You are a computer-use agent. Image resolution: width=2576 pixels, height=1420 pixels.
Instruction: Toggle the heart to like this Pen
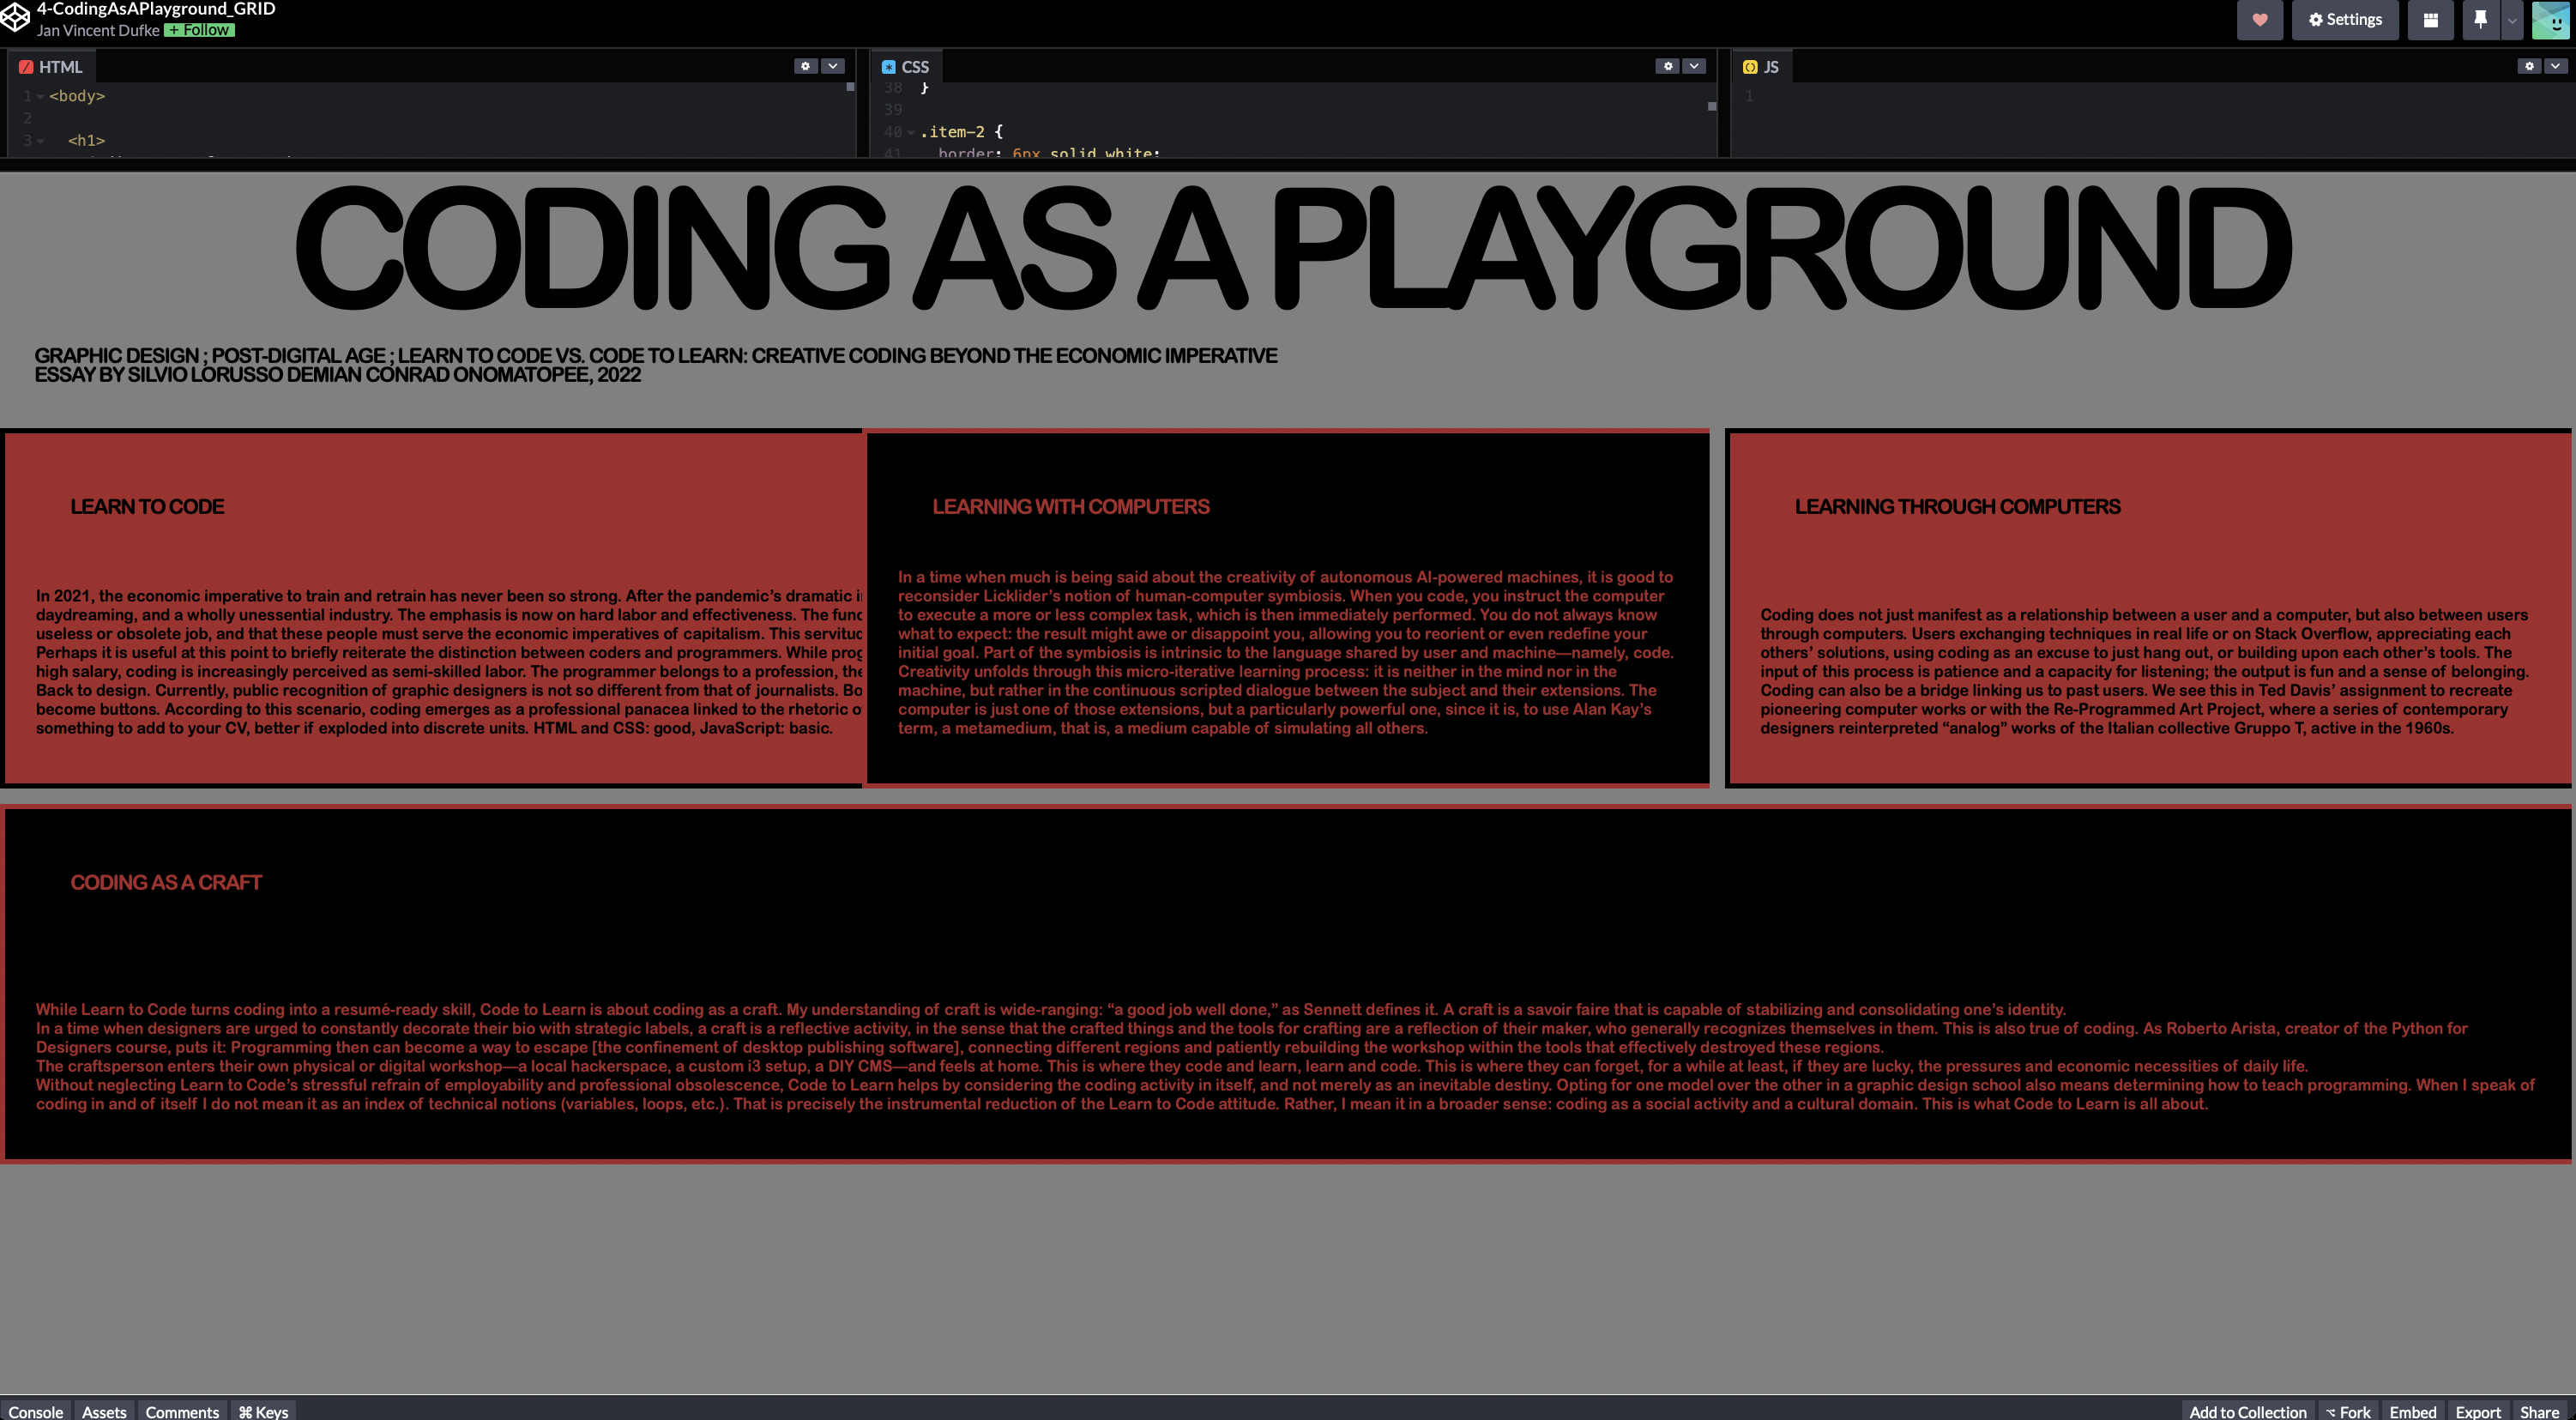[x=2260, y=20]
